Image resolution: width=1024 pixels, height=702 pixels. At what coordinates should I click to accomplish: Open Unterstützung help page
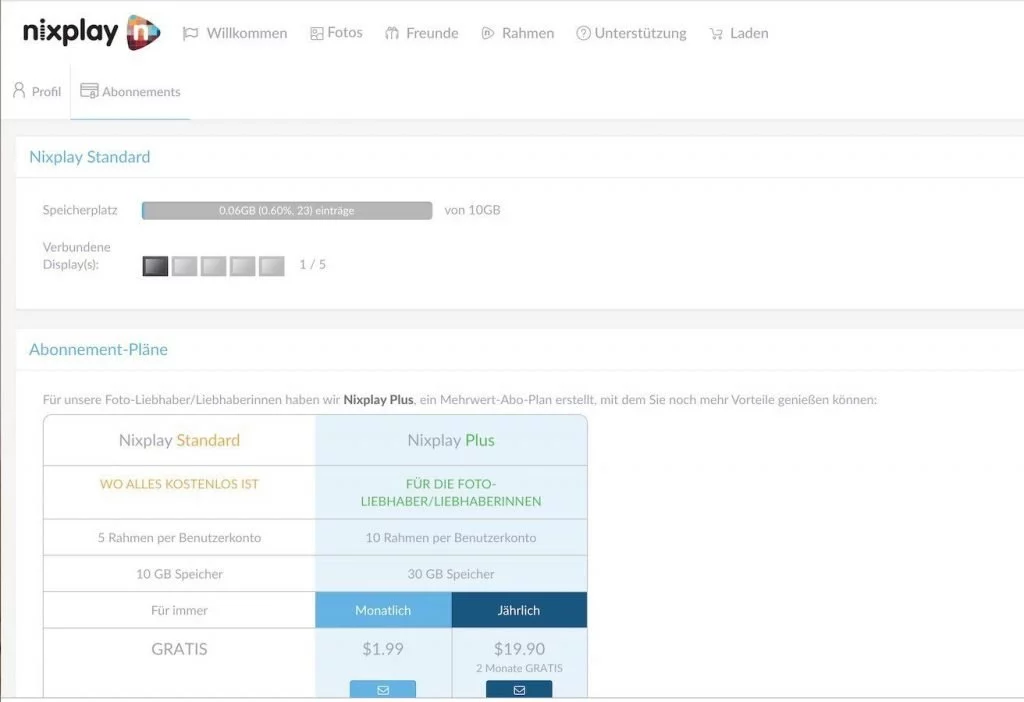pos(632,33)
